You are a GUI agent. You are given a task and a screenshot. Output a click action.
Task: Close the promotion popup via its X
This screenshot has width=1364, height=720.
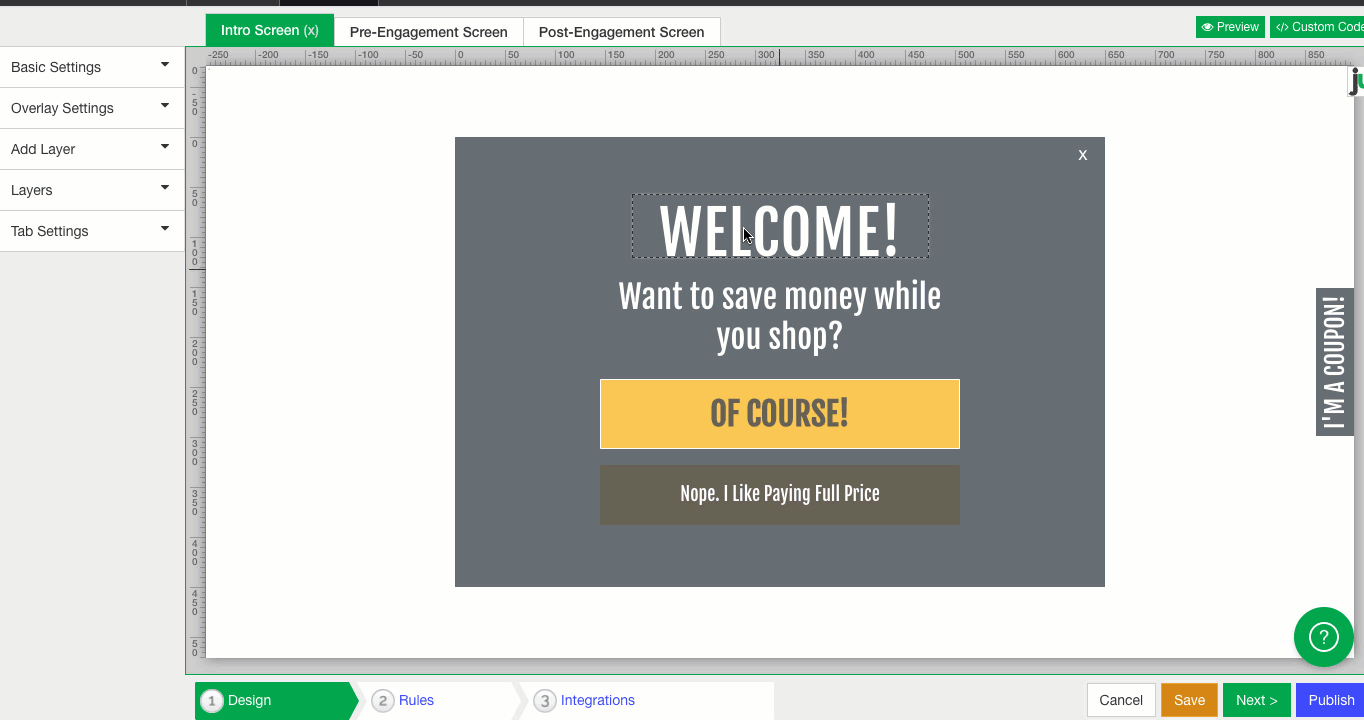pyautogui.click(x=1082, y=155)
